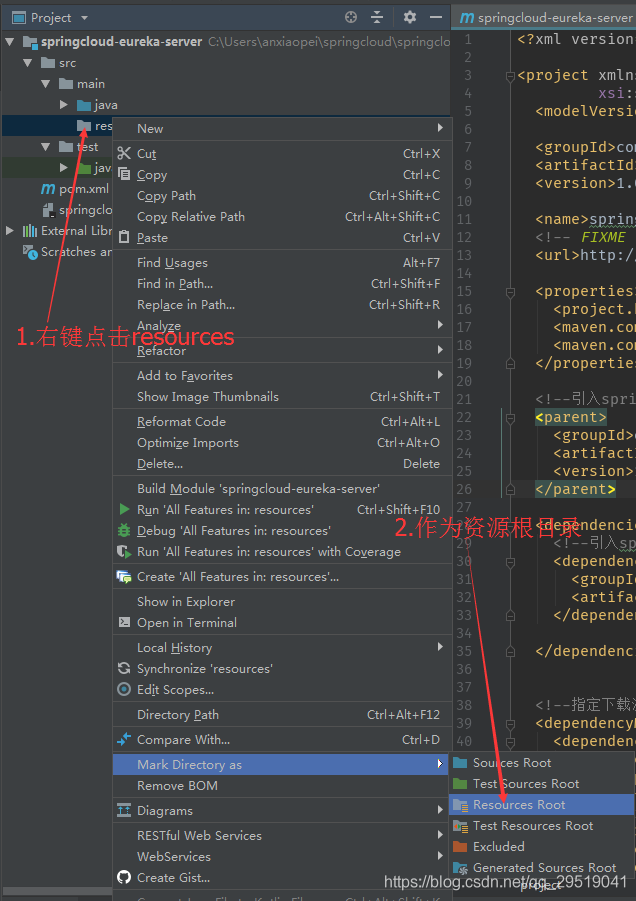The image size is (636, 901).
Task: Click the Diagrams icon
Action: 124,811
